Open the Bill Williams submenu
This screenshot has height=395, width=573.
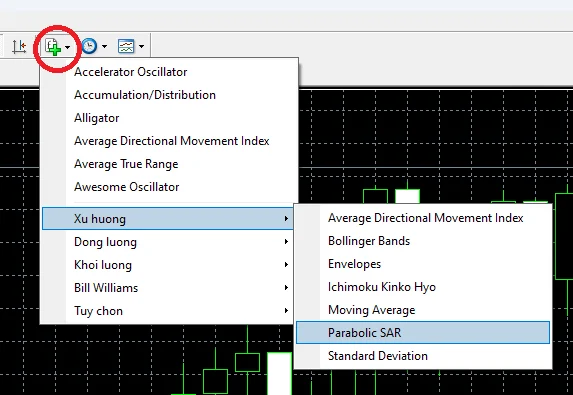point(168,288)
